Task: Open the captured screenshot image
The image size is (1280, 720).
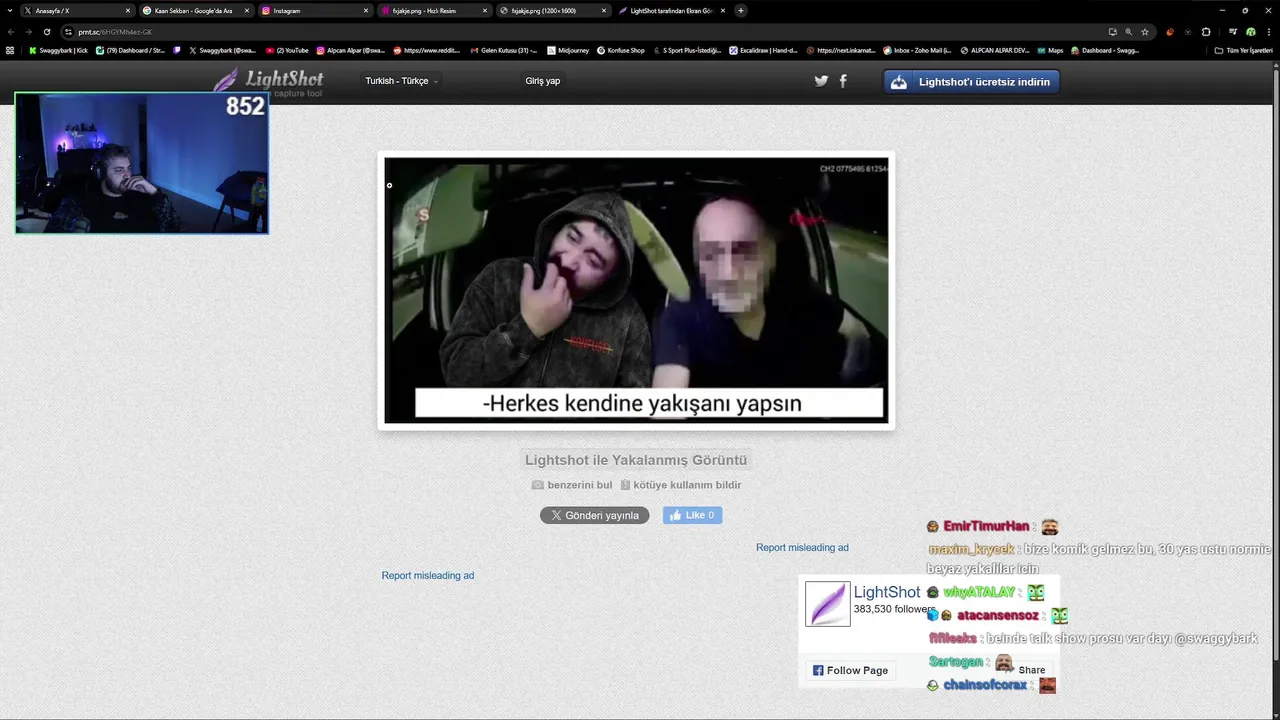Action: [x=636, y=290]
